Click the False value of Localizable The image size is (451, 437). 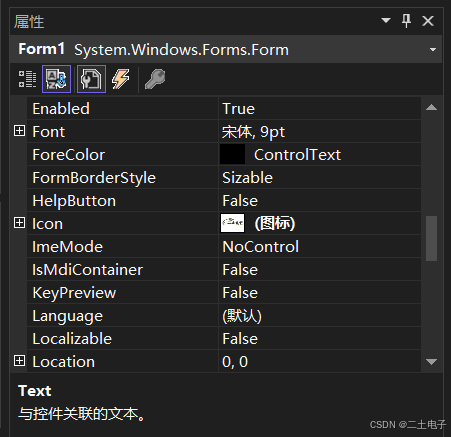click(x=240, y=339)
